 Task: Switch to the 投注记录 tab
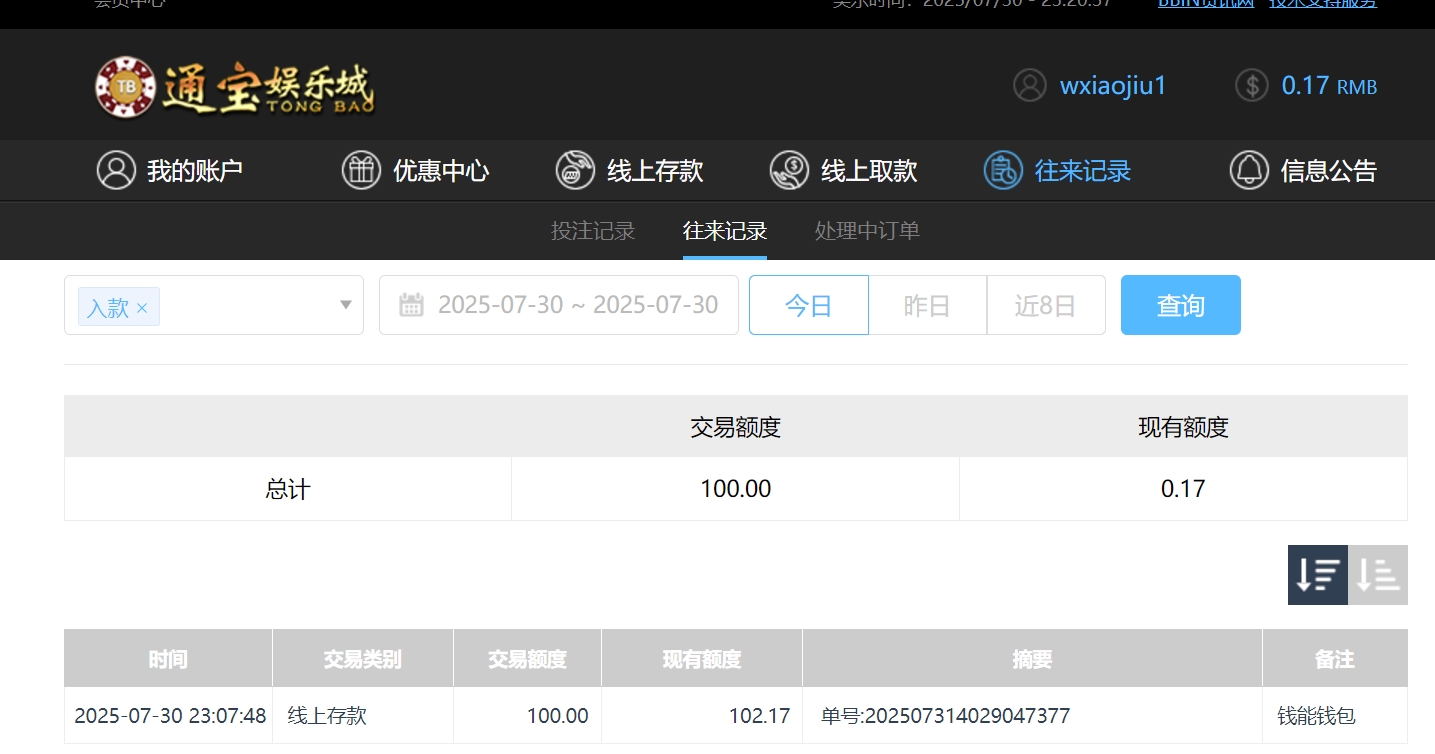click(x=593, y=231)
